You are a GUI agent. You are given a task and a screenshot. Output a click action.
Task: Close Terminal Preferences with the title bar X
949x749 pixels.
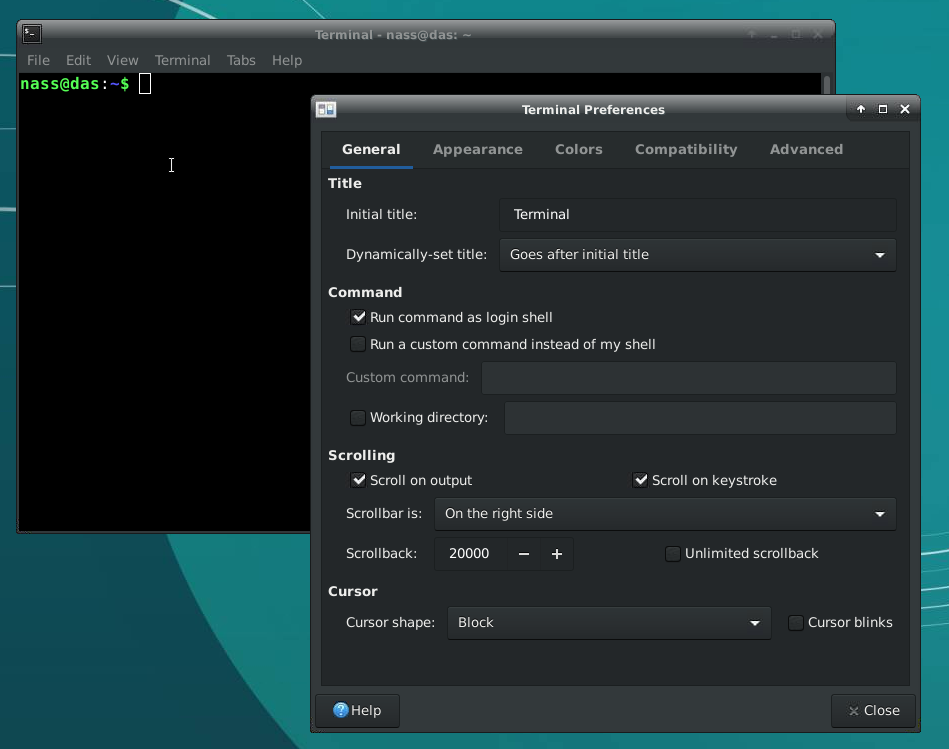pyautogui.click(x=905, y=109)
